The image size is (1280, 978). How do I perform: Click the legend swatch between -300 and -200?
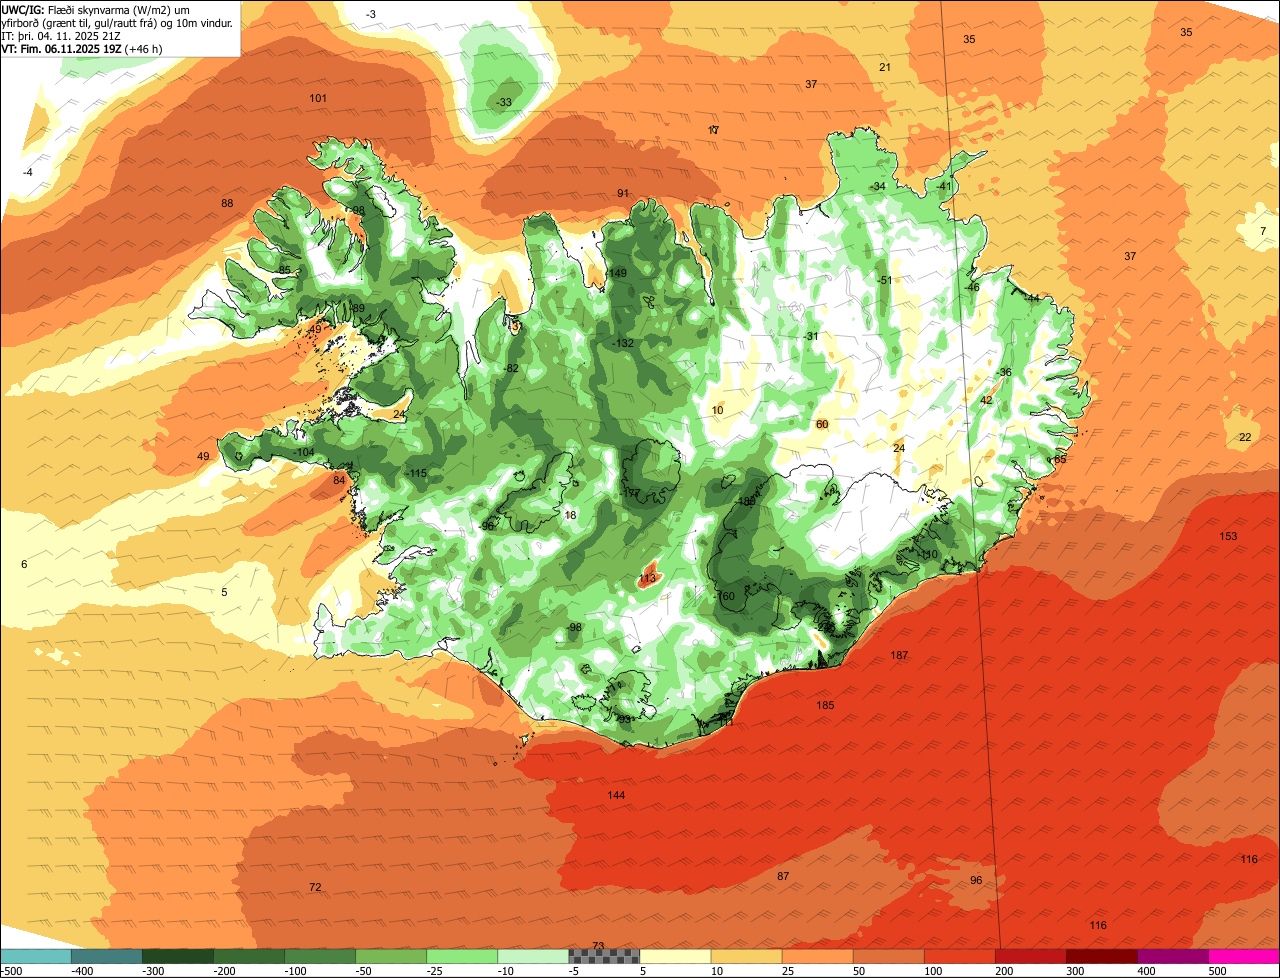point(178,956)
